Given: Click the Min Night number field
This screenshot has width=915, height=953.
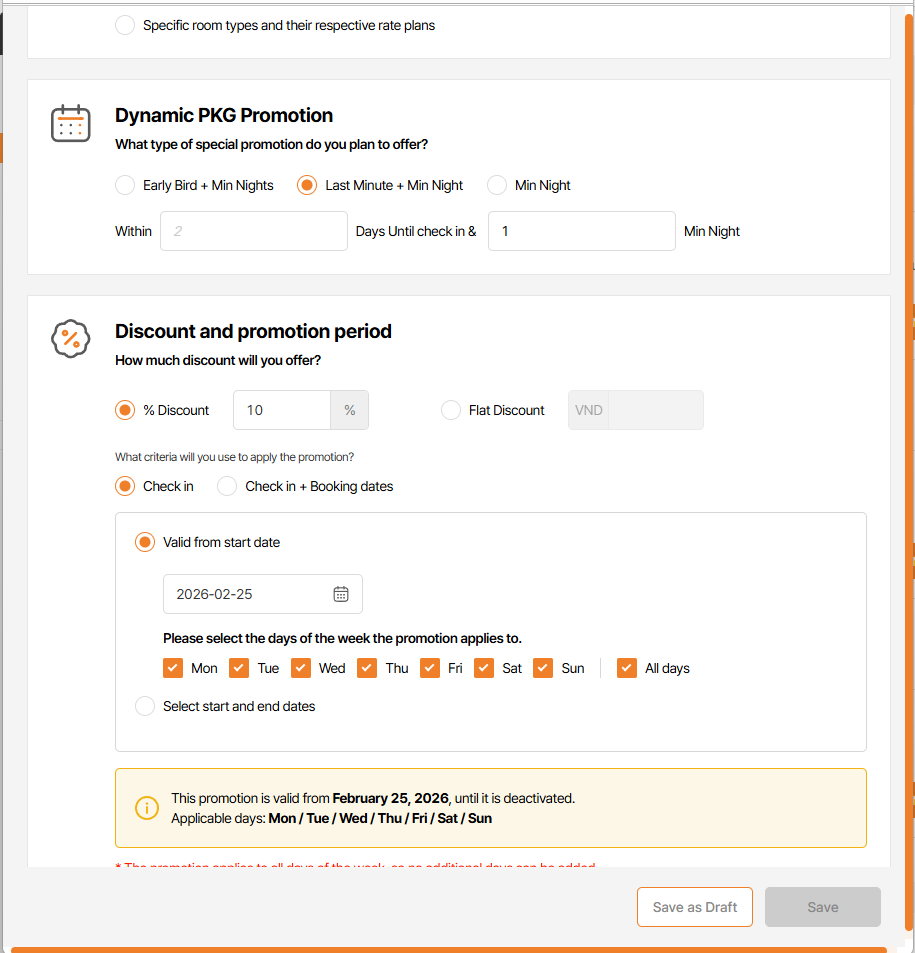Looking at the screenshot, I should coord(581,231).
